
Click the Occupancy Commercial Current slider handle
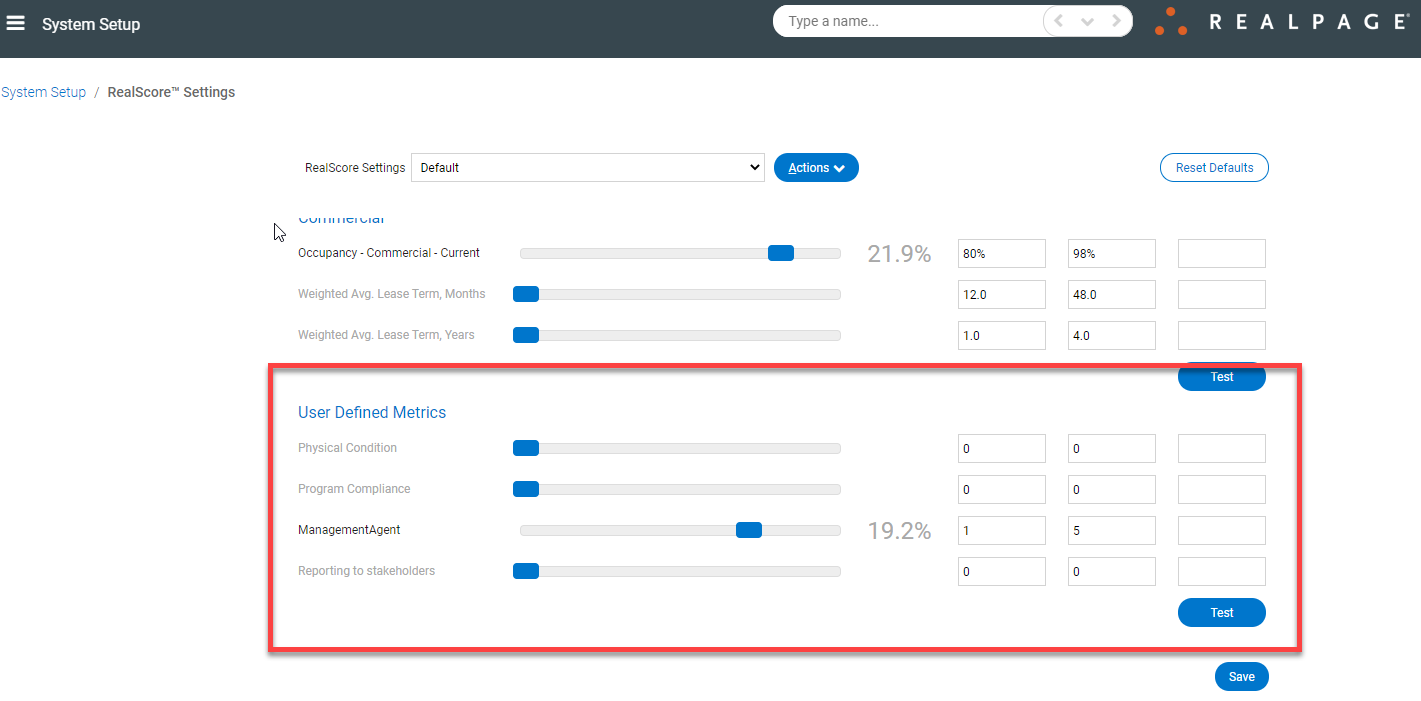pos(780,253)
